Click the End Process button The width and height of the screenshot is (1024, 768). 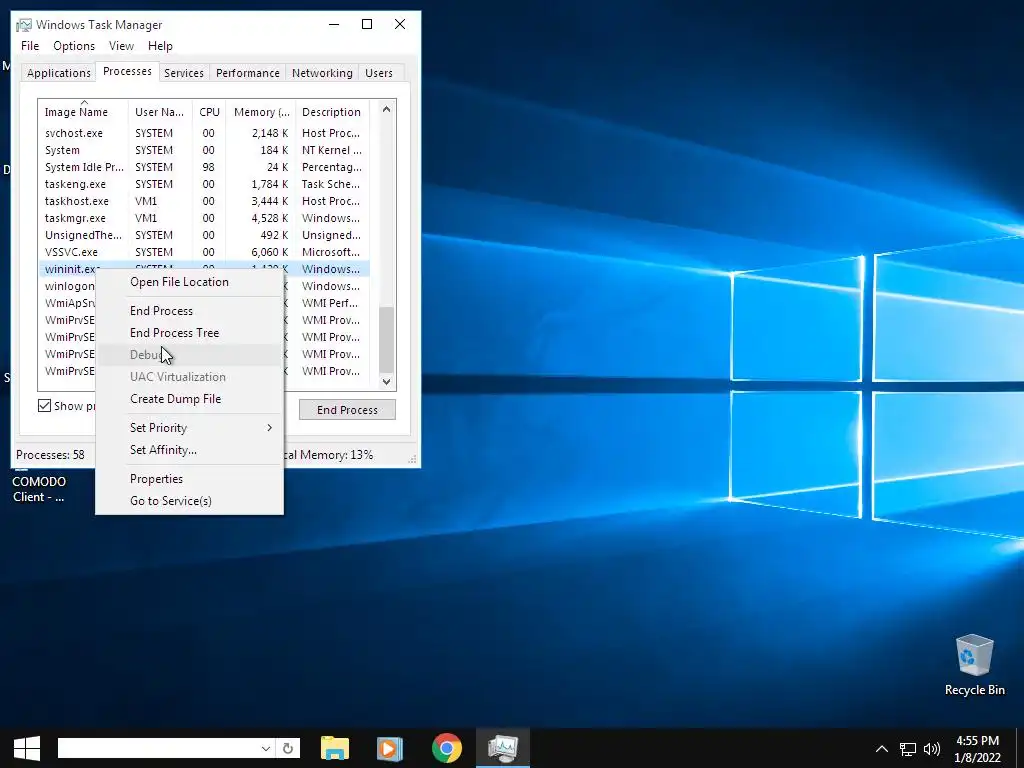347,409
